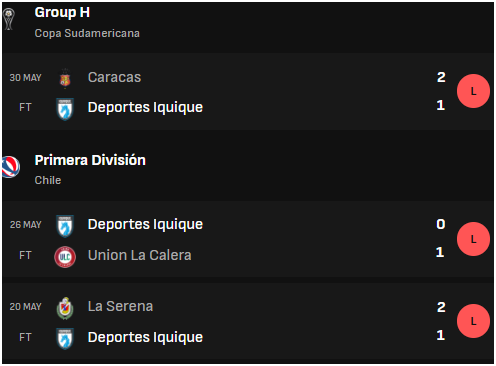Open the Union La Calera team name
This screenshot has height=366, width=496.
(140, 255)
